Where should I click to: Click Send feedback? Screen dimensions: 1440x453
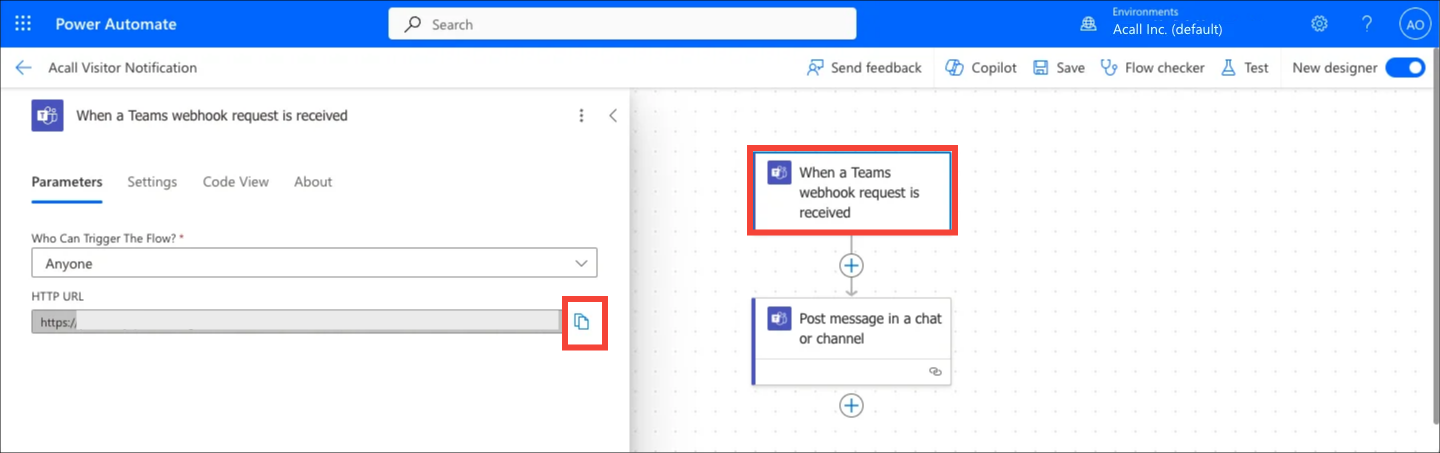tap(864, 68)
